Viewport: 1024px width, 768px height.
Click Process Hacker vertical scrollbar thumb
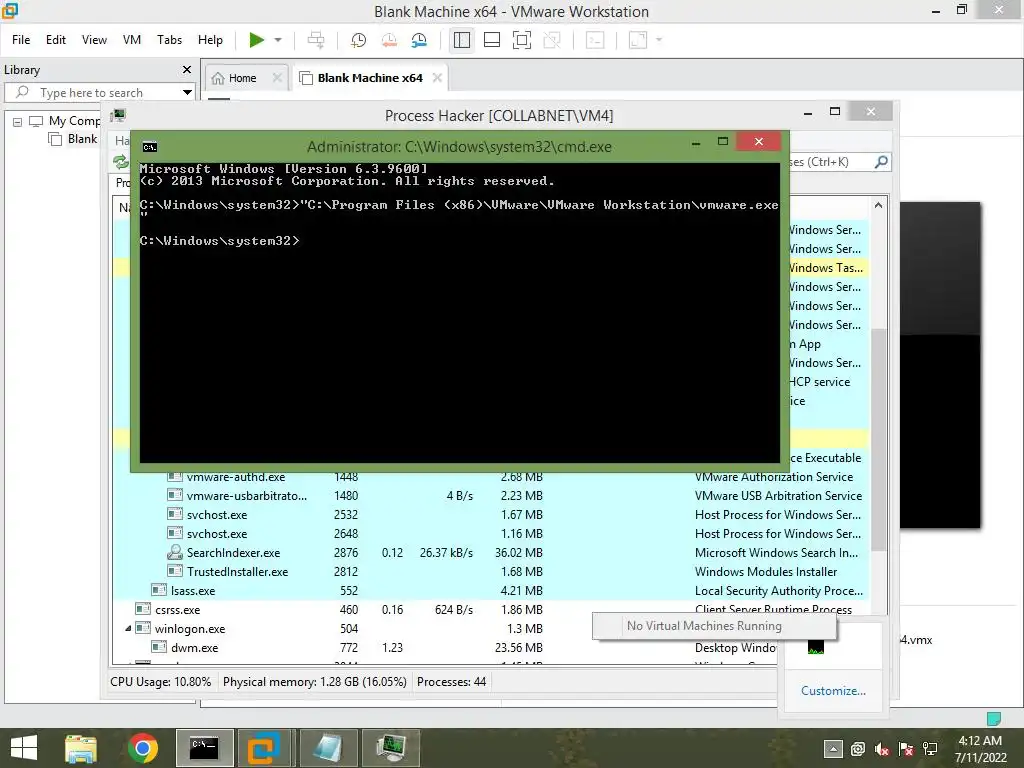pos(878,439)
